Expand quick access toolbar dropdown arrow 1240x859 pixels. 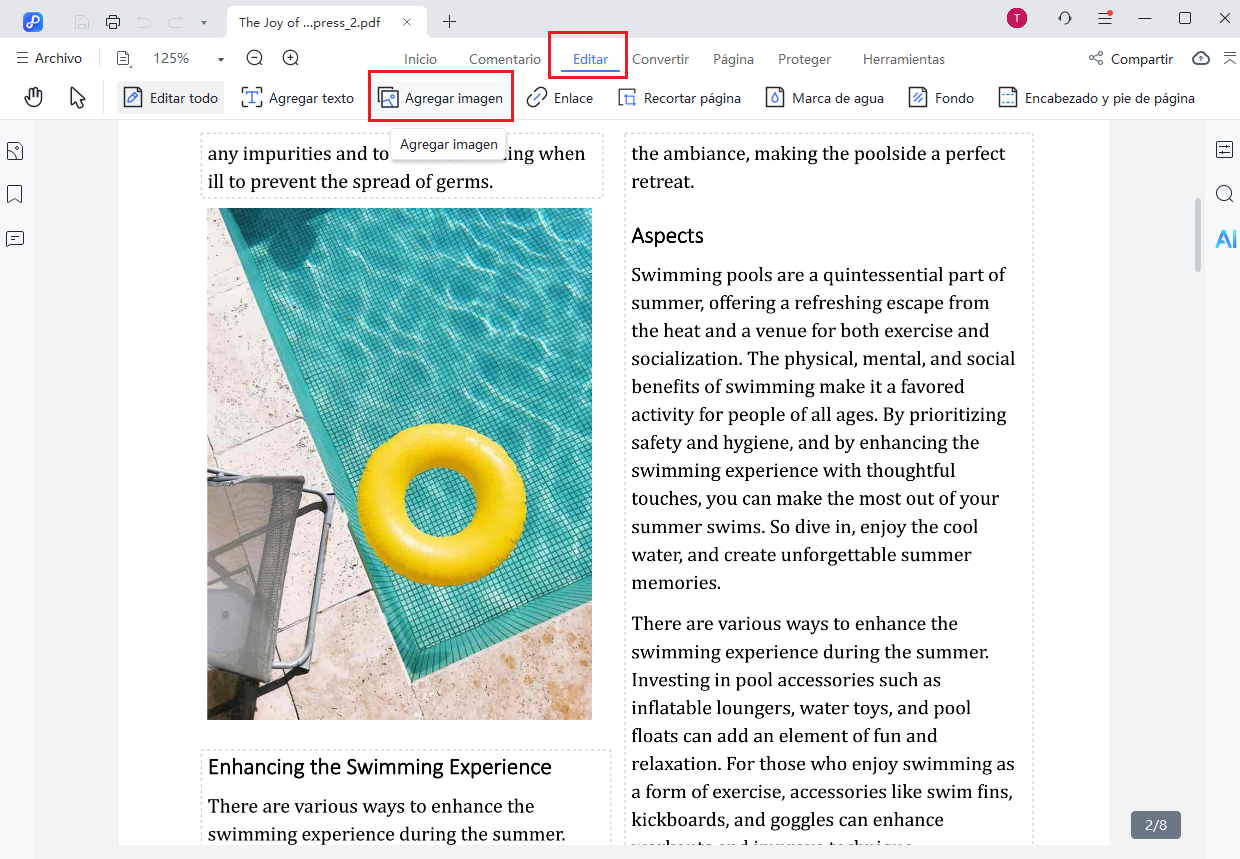point(204,22)
